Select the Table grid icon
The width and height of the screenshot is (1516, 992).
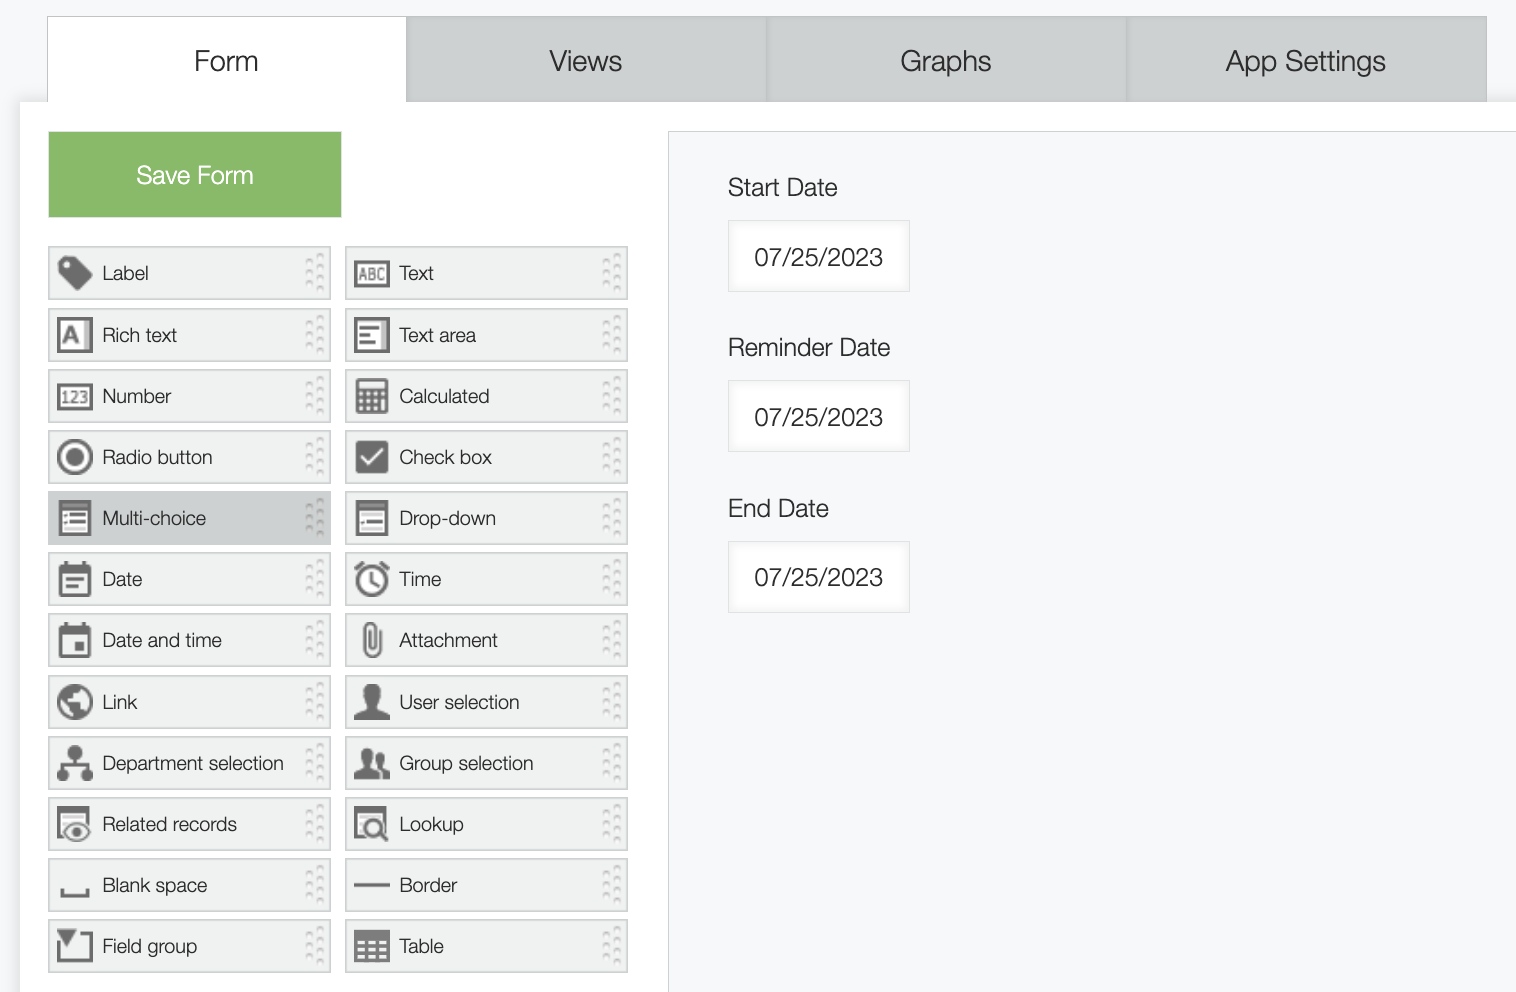(372, 946)
